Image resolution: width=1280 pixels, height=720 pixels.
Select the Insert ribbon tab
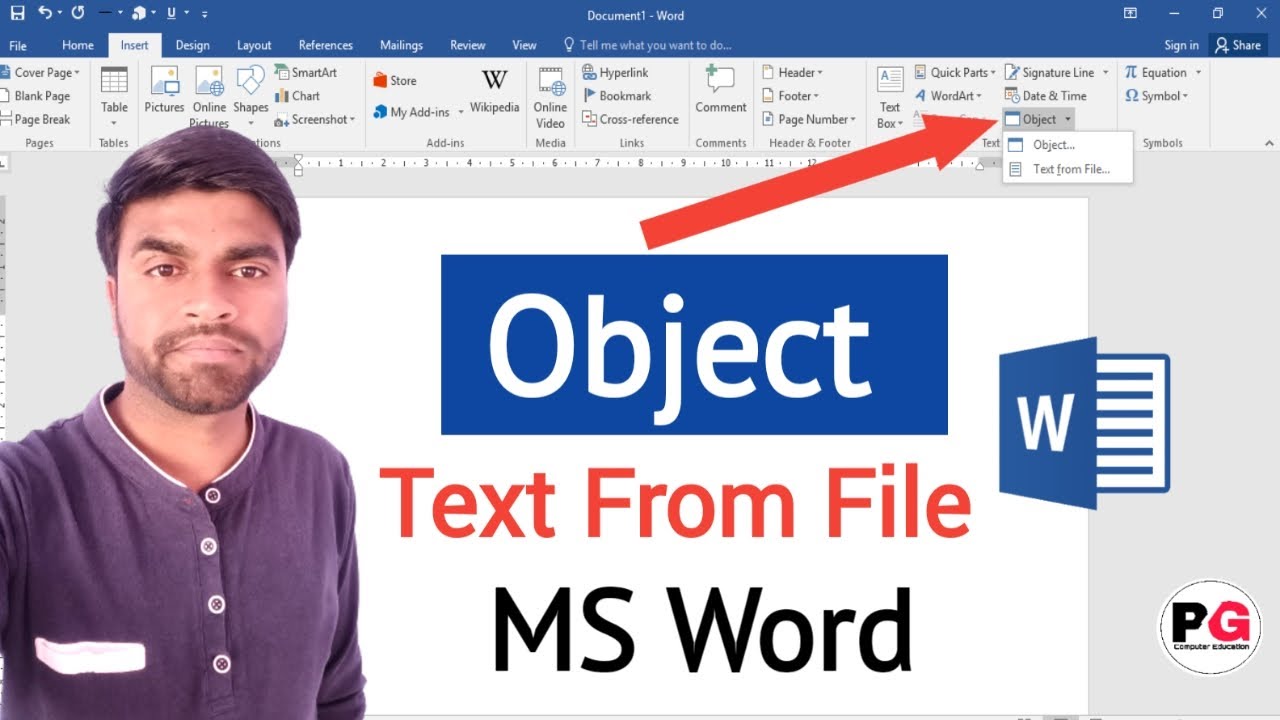[134, 45]
